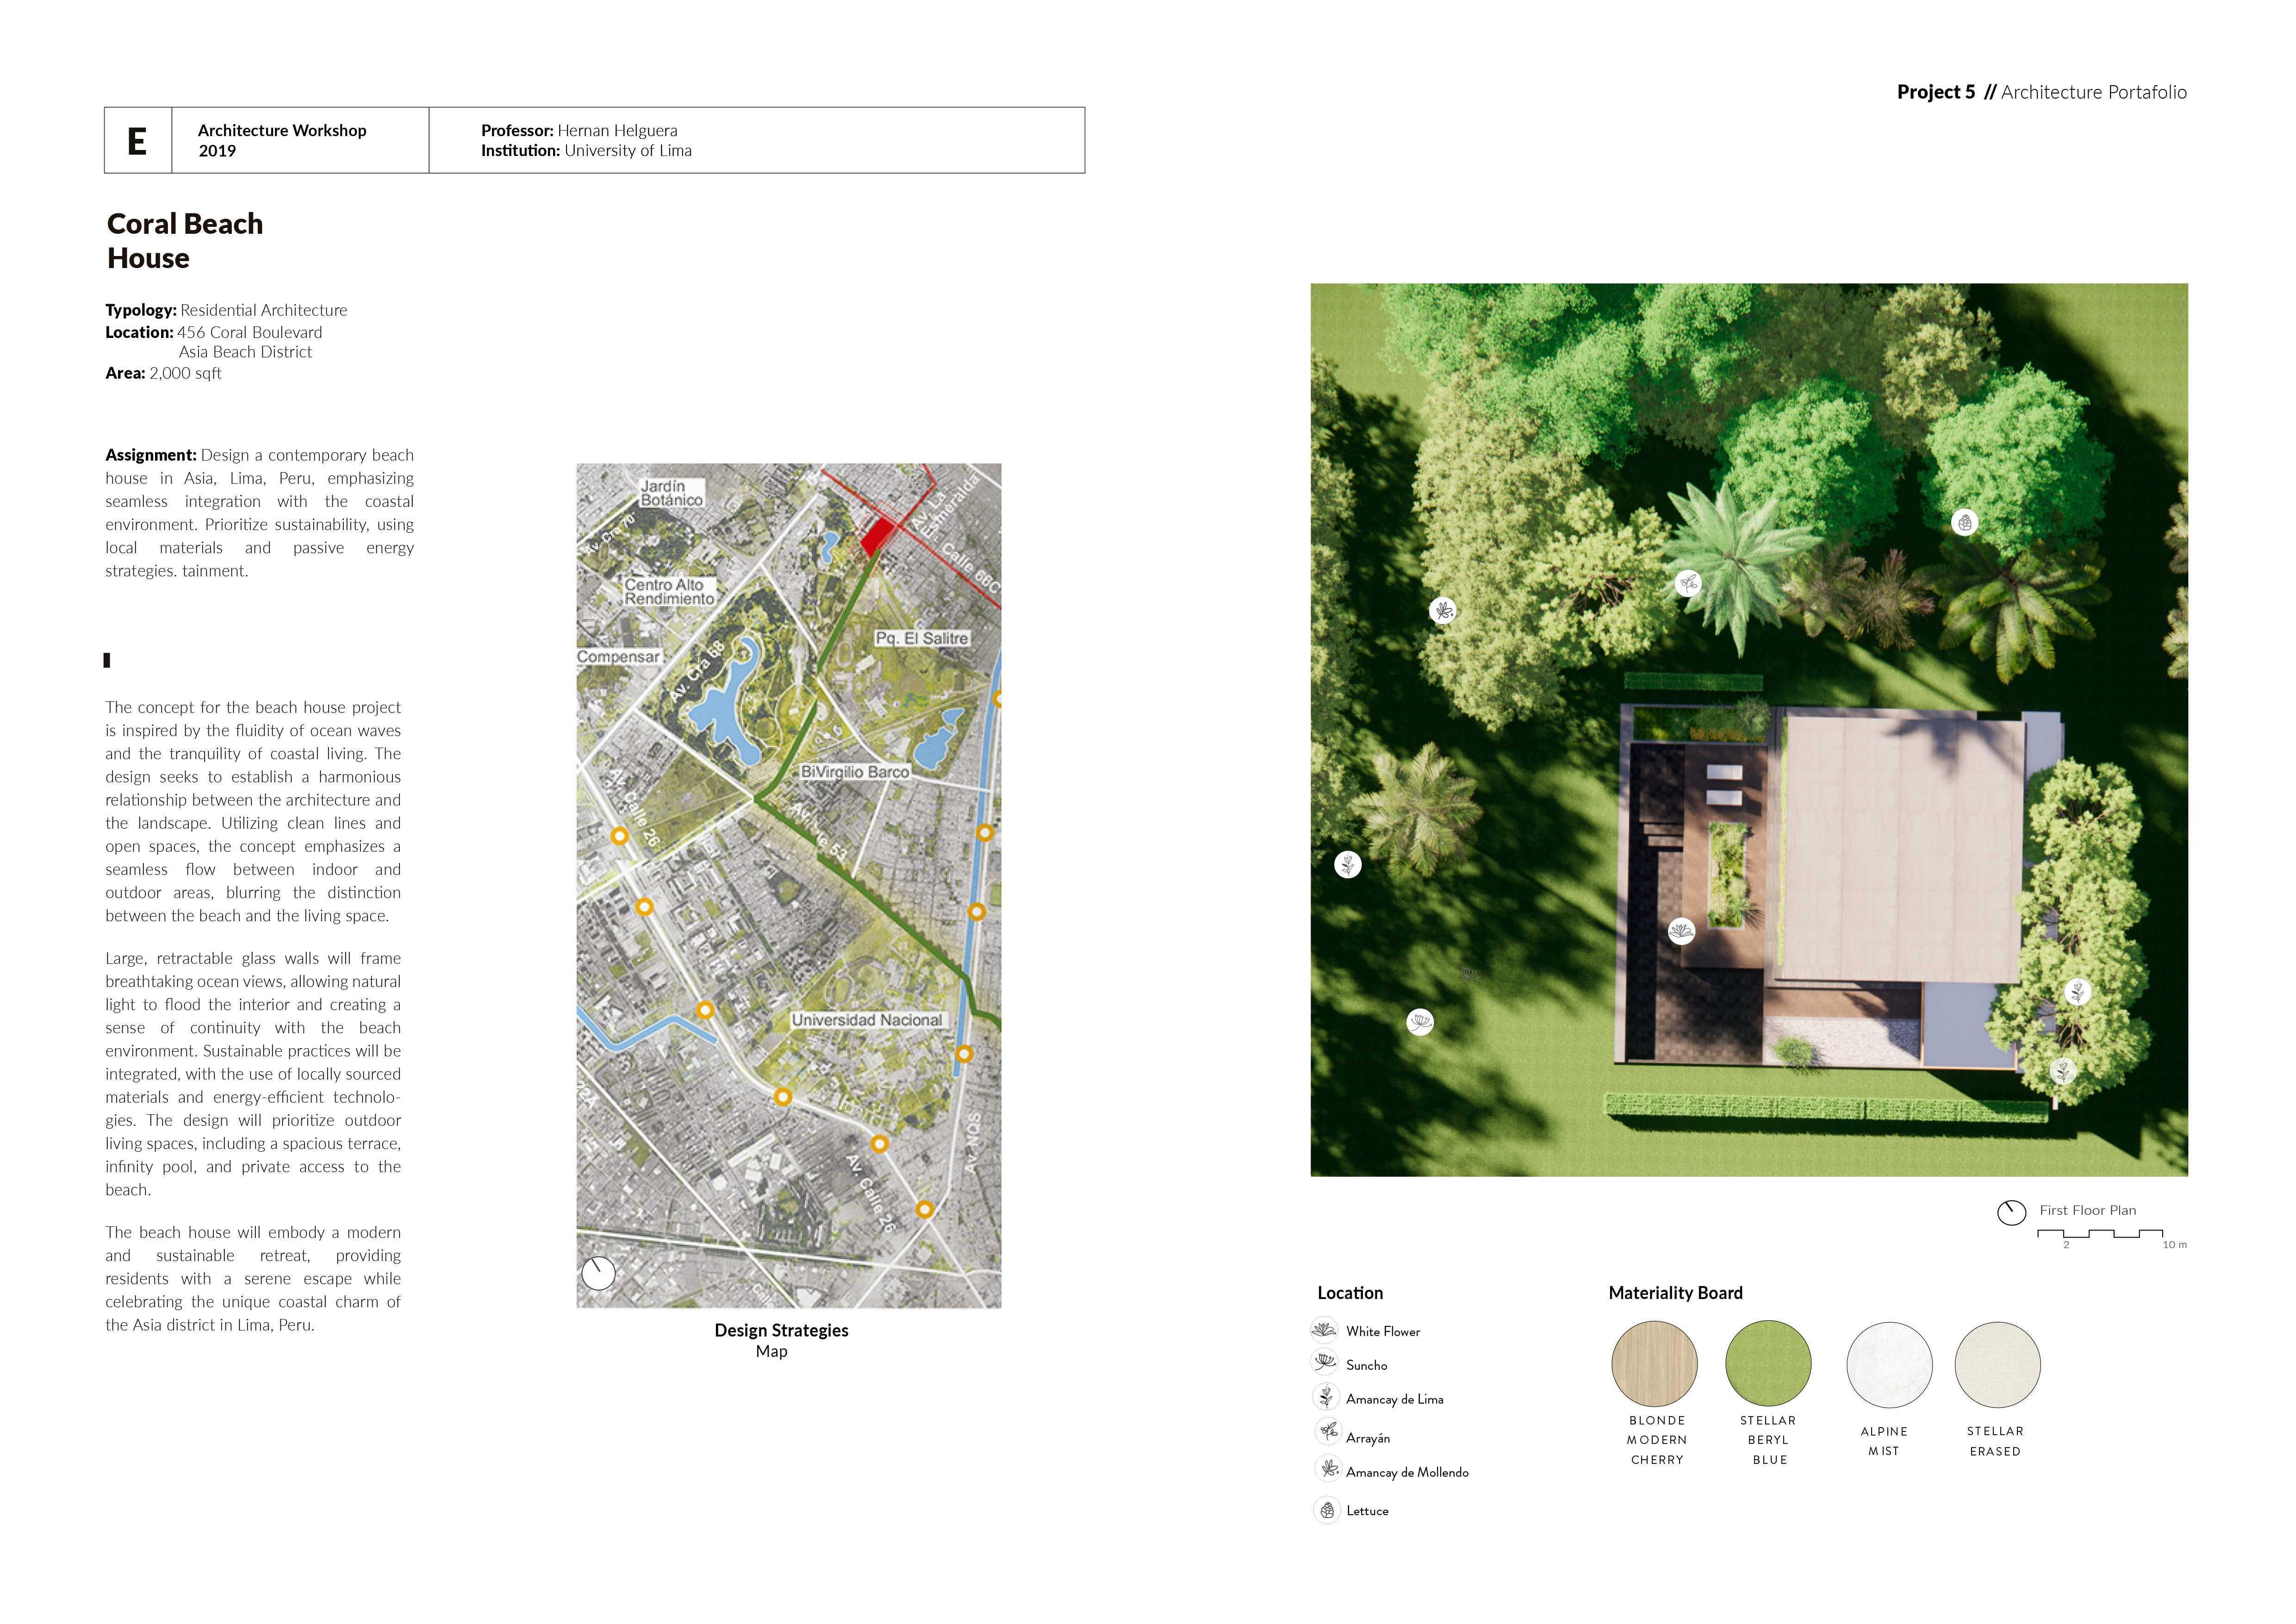This screenshot has width=2296, height=1624.
Task: Select the Blonde Modern Cherry material swatch
Action: pyautogui.click(x=1654, y=1364)
